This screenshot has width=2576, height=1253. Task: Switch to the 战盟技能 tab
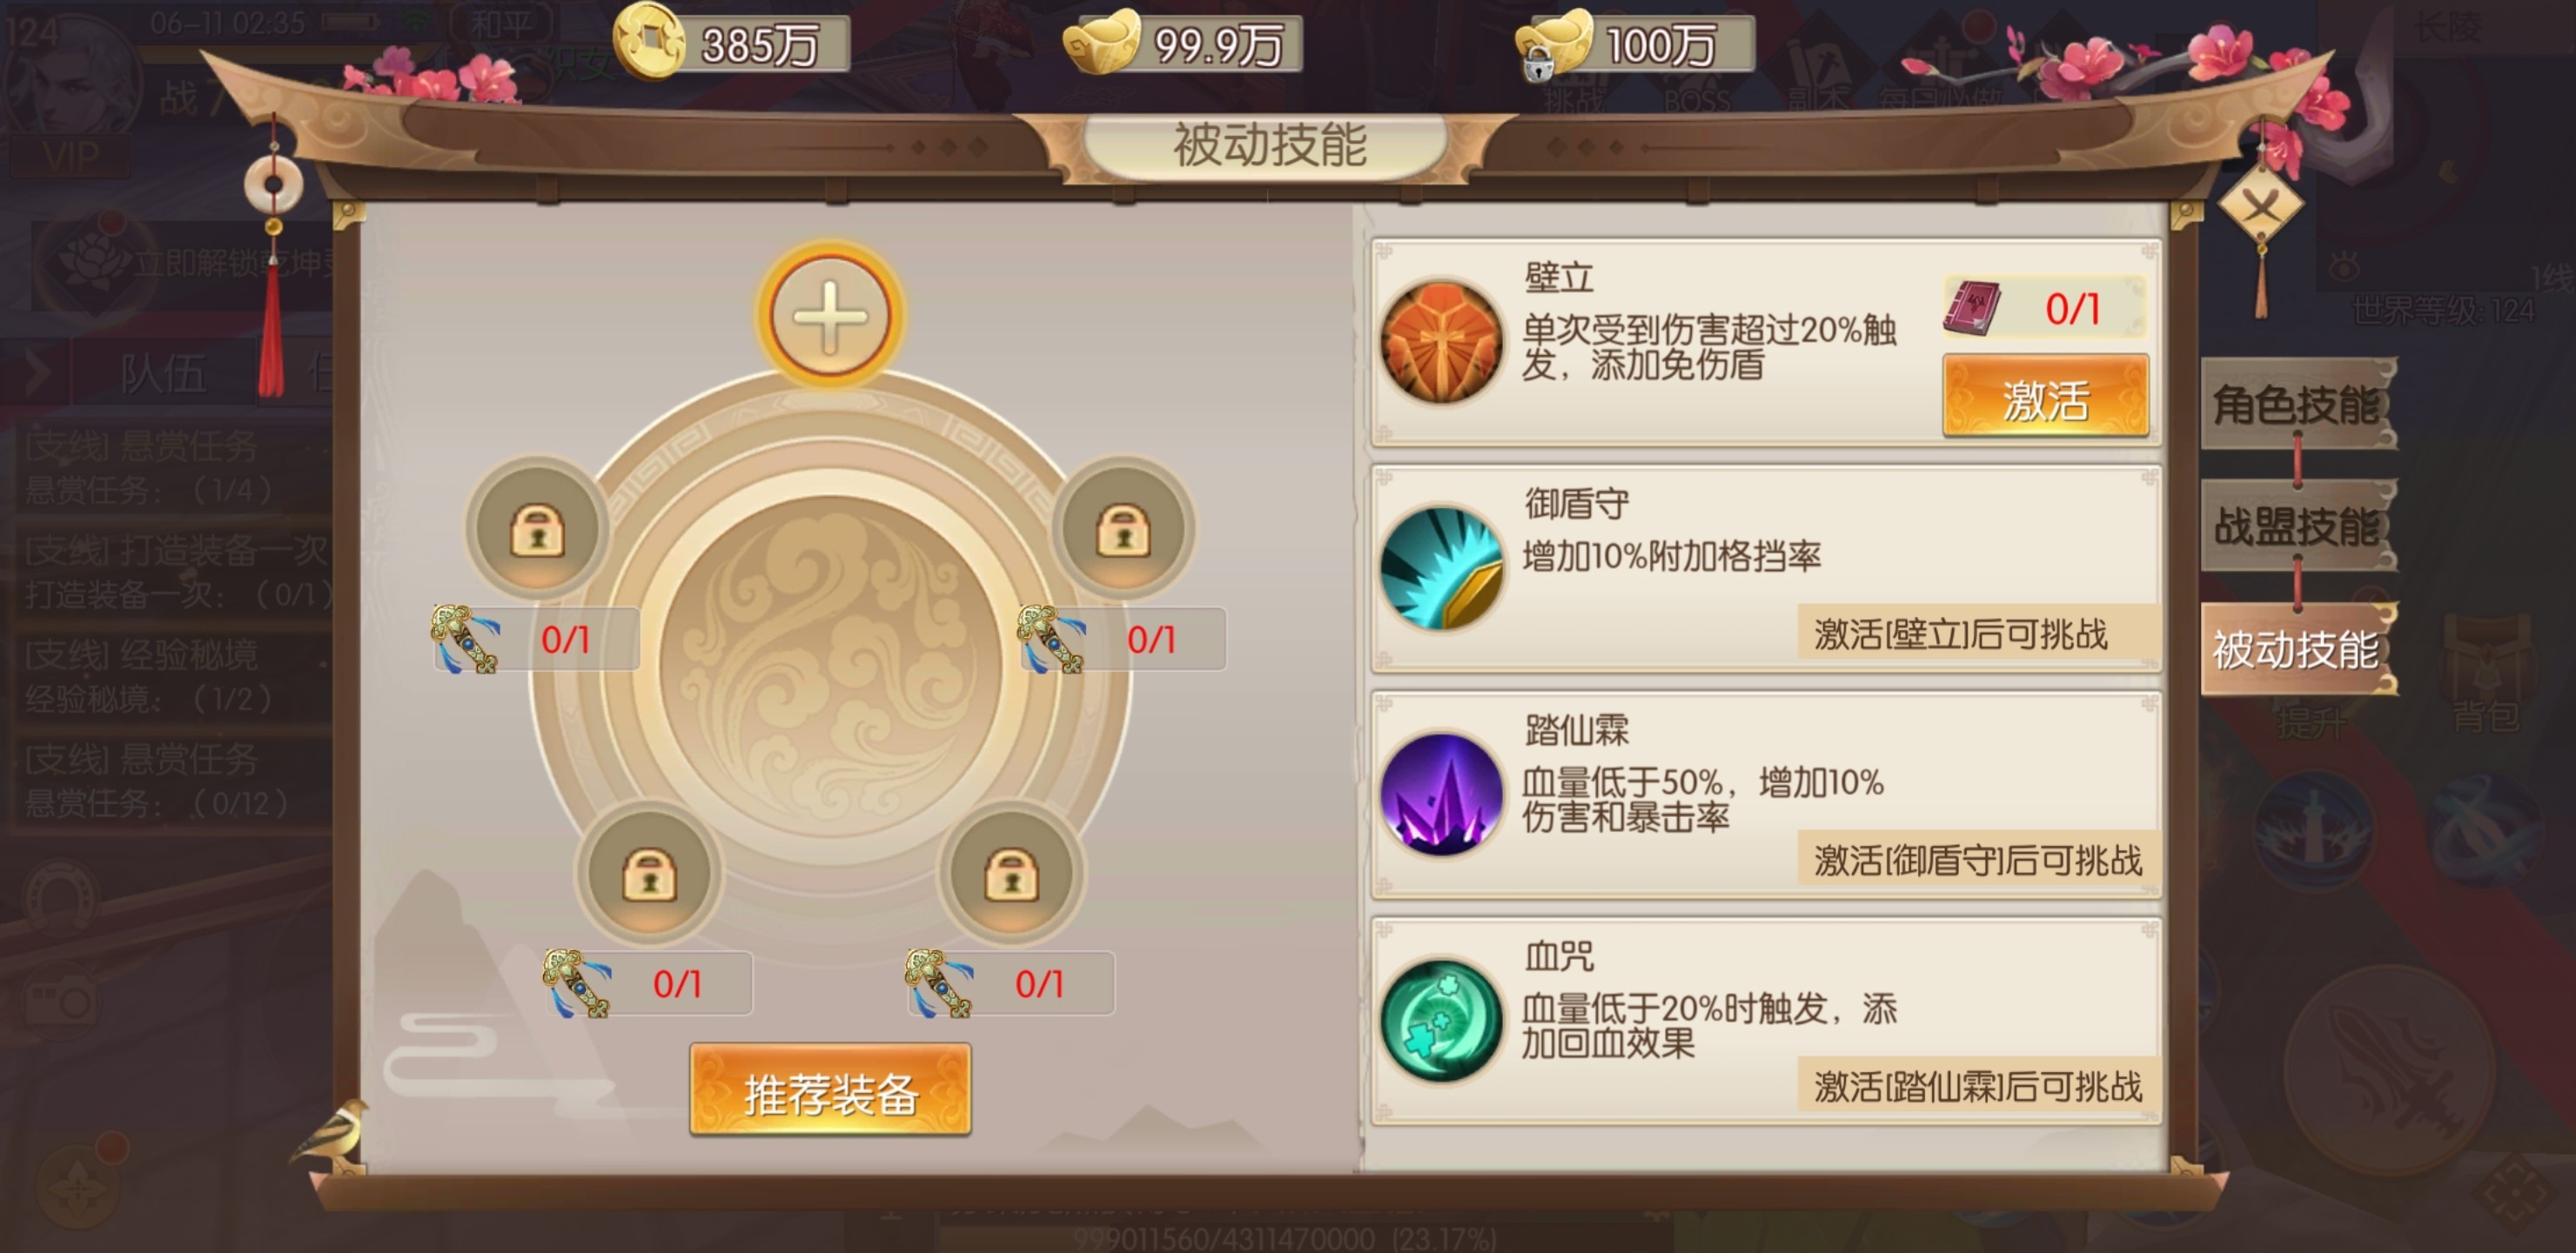click(x=2297, y=527)
